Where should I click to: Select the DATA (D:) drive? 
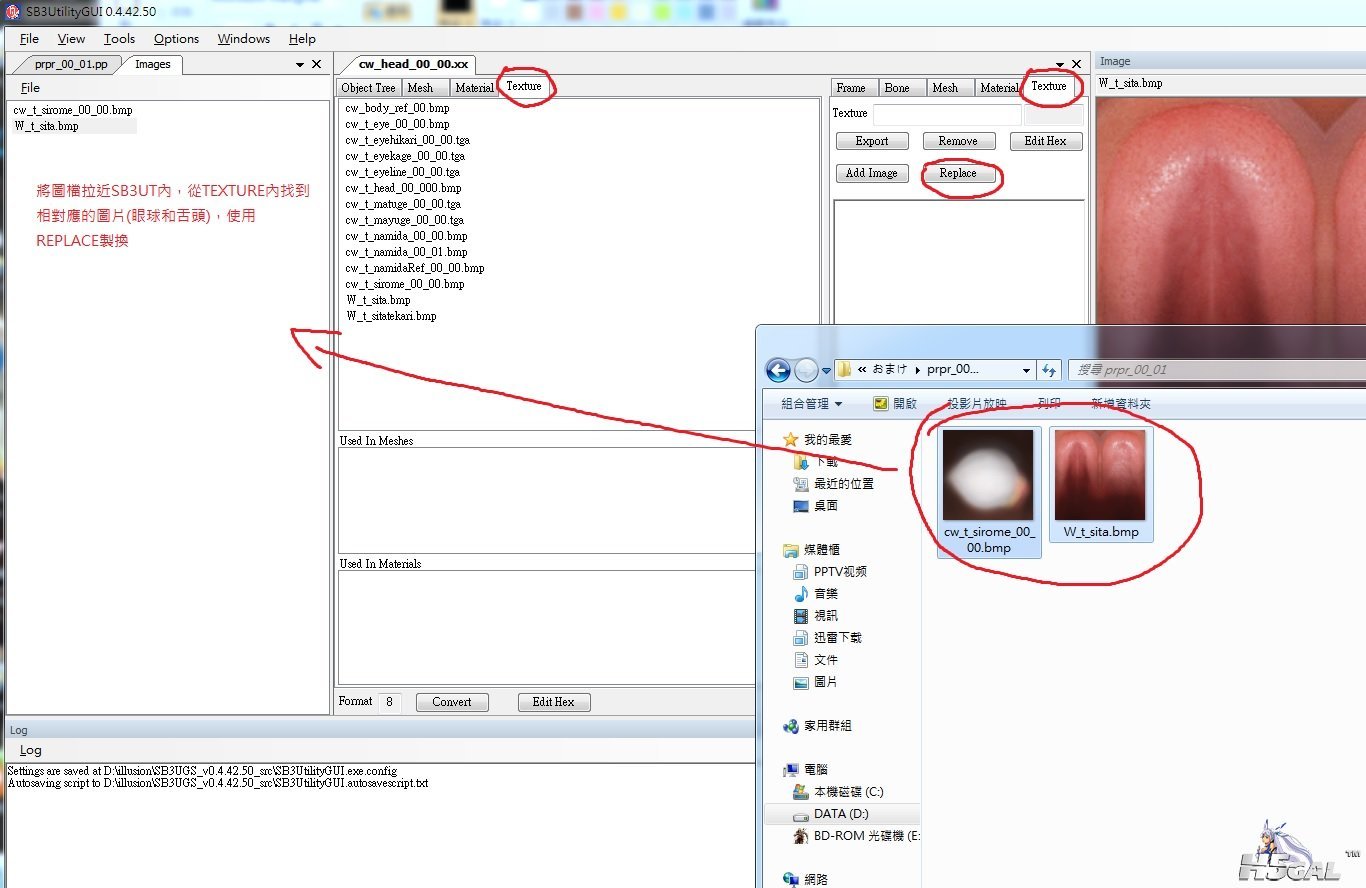tap(840, 814)
